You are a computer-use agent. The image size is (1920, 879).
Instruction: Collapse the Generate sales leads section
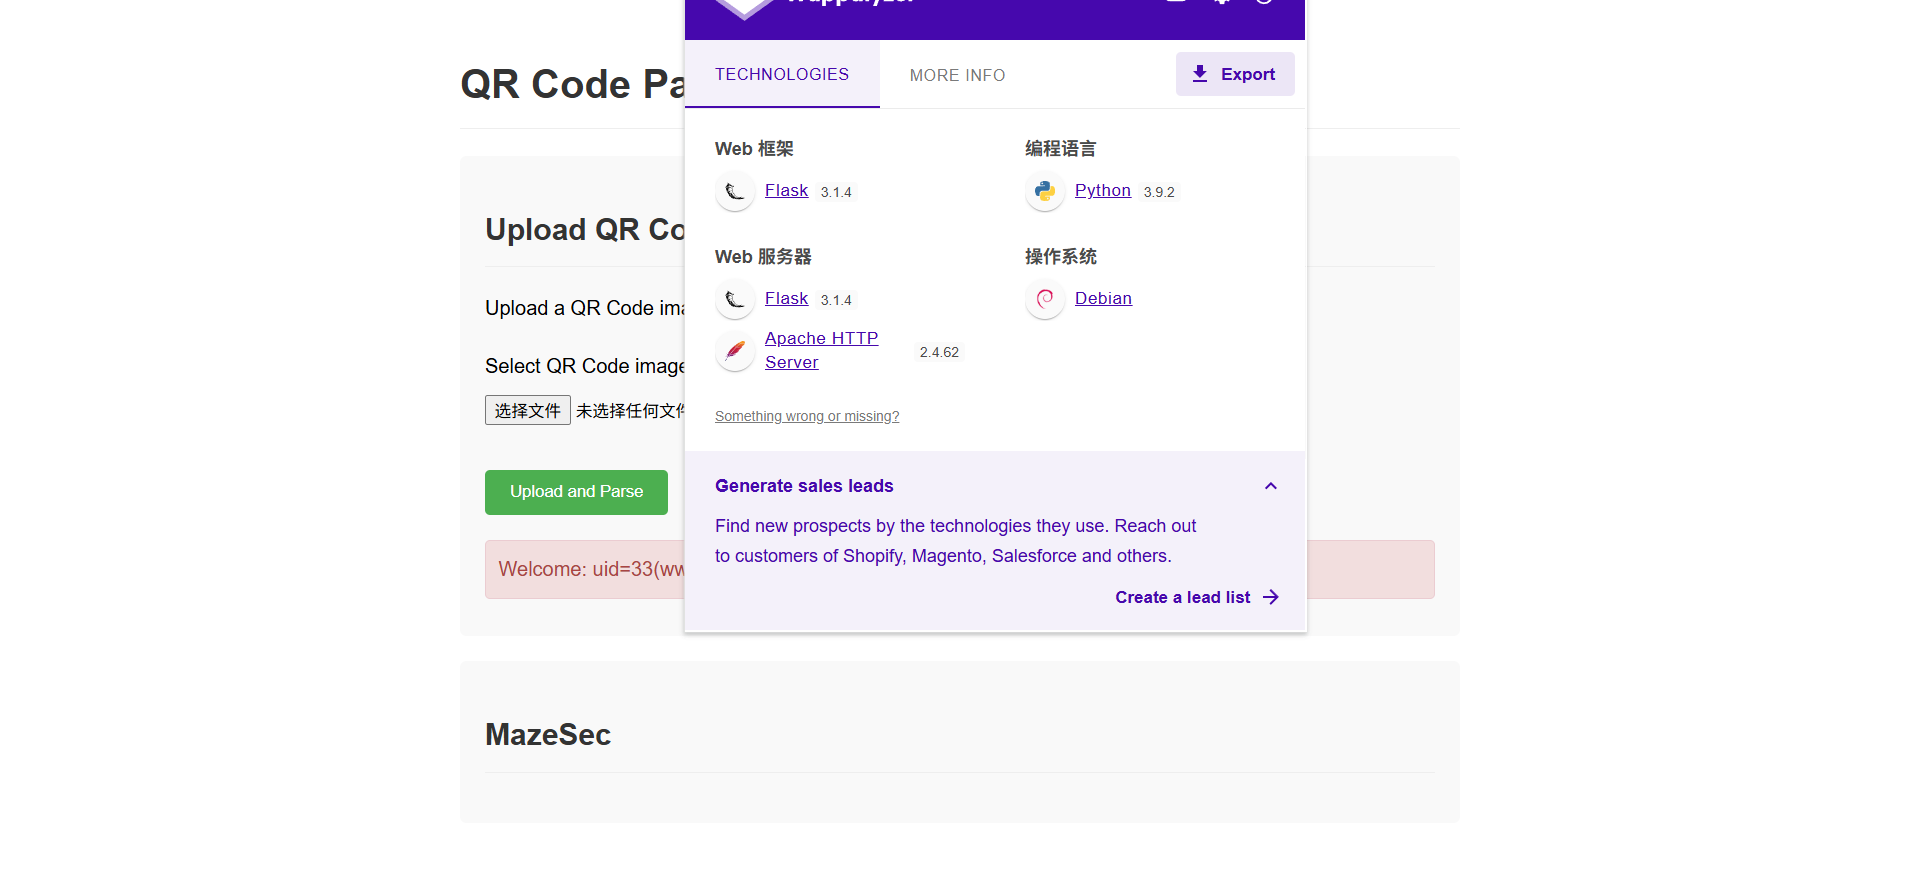1270,486
